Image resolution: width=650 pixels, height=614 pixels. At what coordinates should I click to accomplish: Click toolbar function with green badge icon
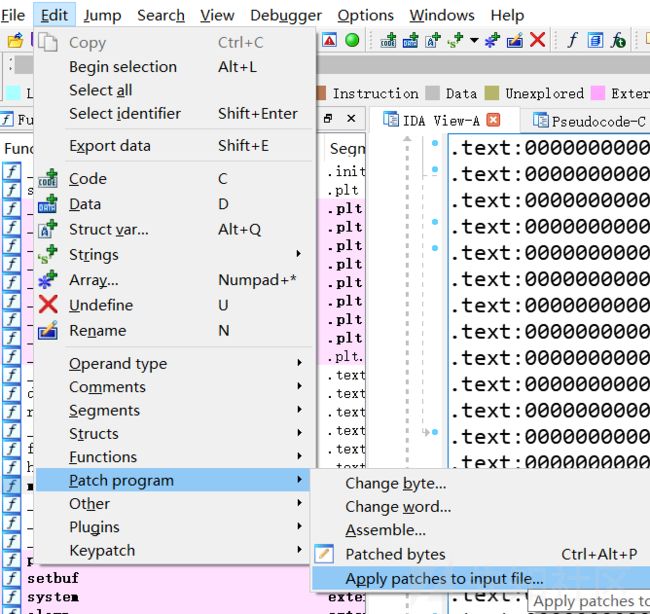pyautogui.click(x=618, y=40)
